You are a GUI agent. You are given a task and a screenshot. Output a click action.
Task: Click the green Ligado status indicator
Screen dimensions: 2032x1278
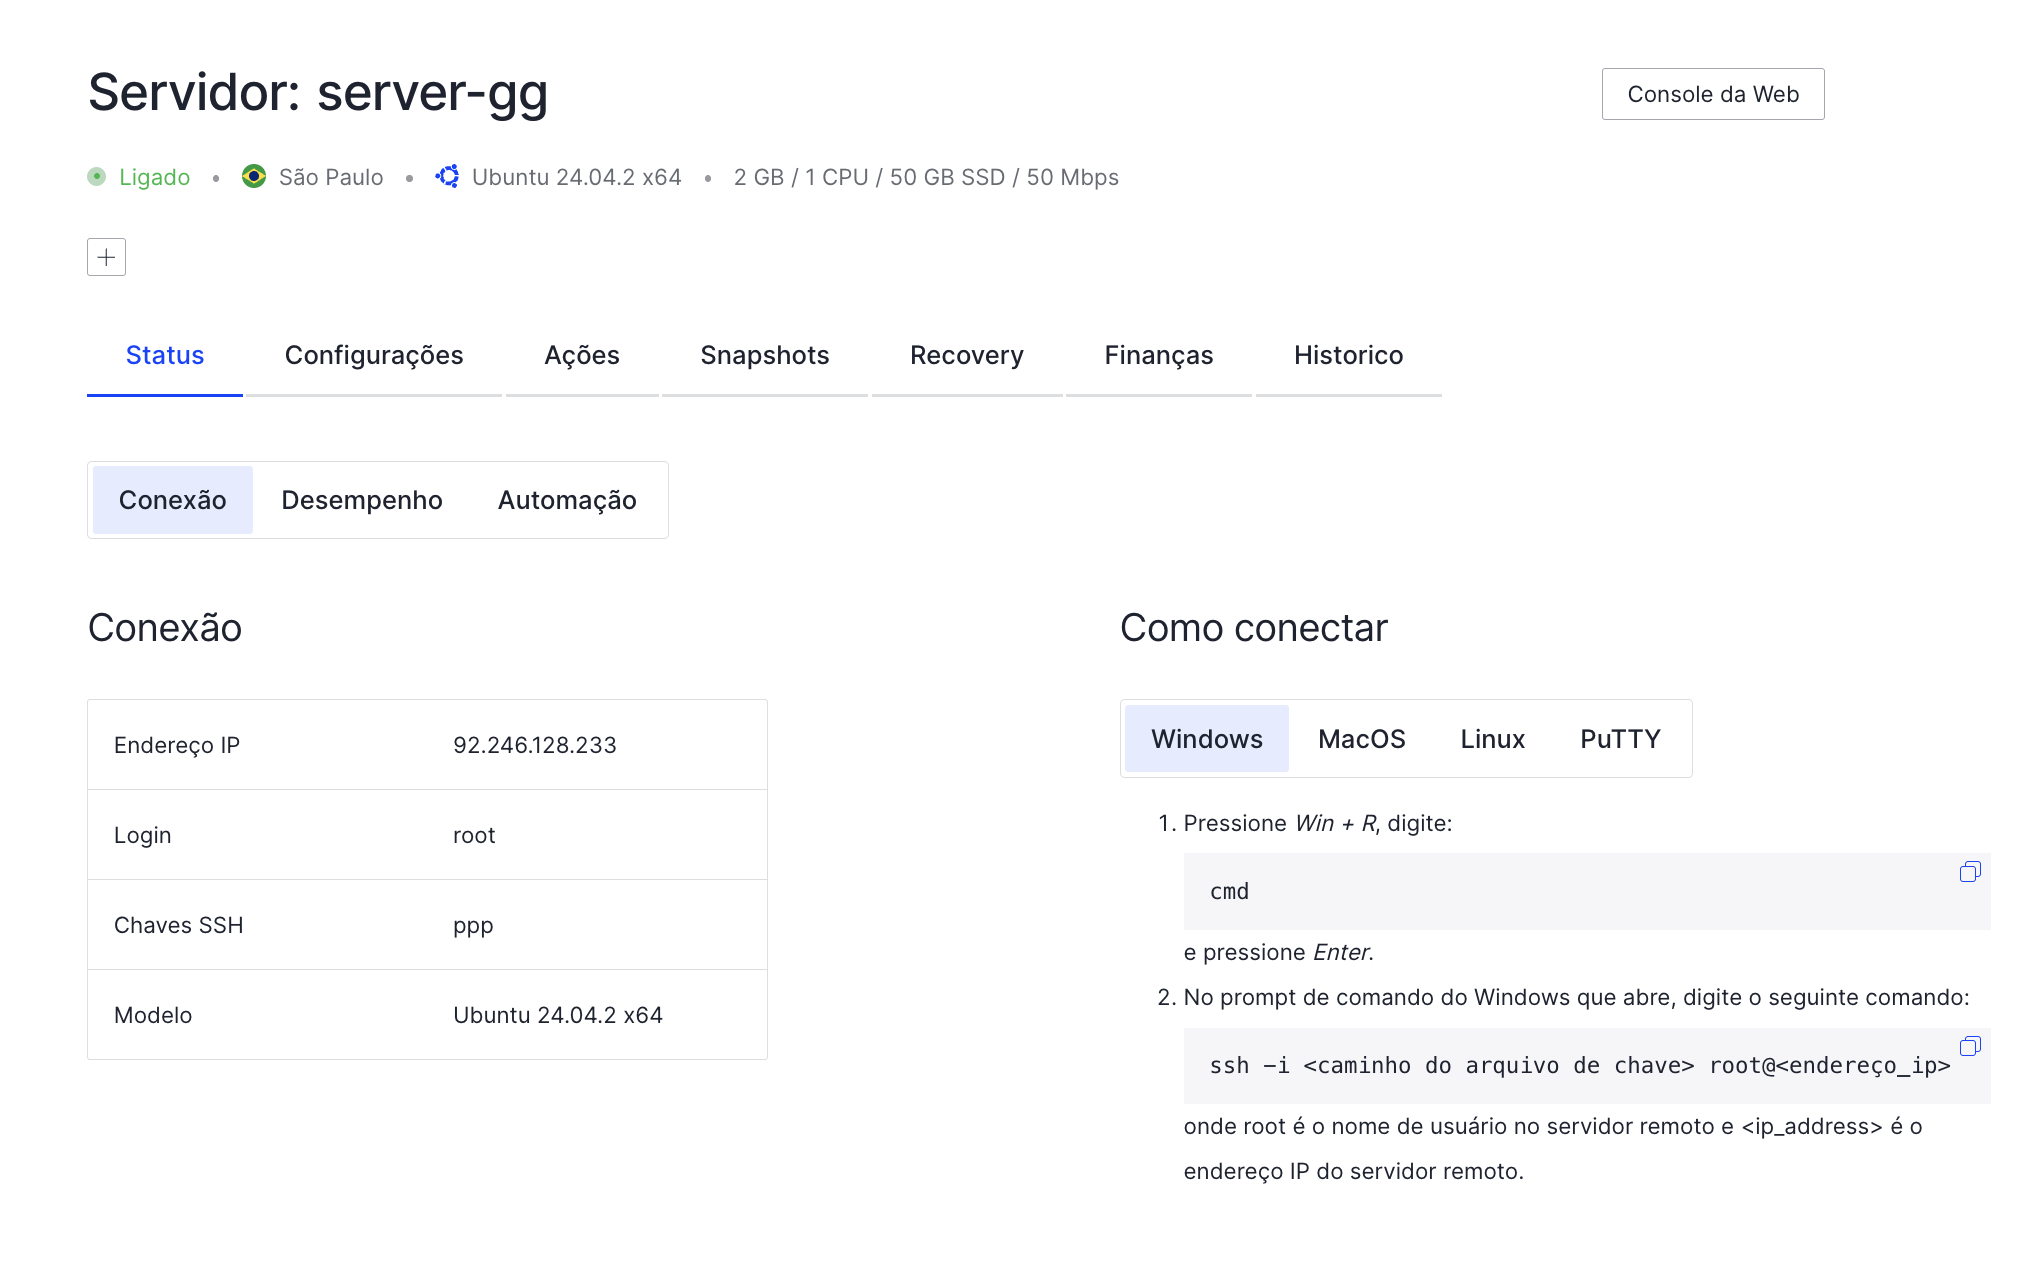coord(97,177)
